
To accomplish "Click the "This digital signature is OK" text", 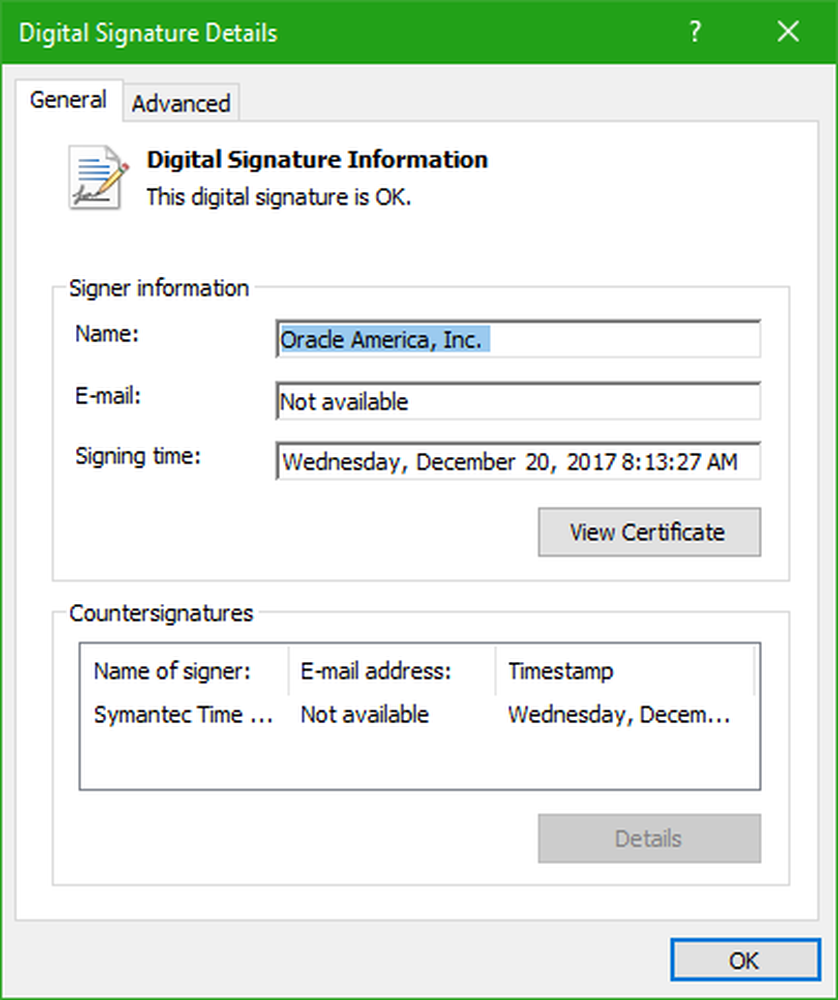I will point(279,197).
